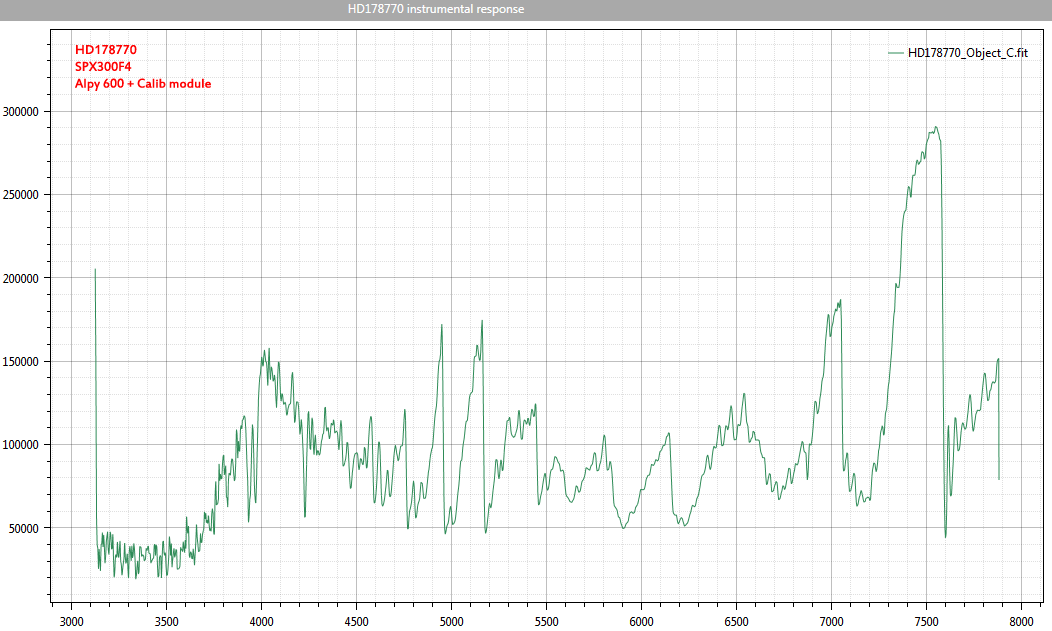The image size is (1052, 631).
Task: Click the y-axis label "200000"
Action: click(21, 278)
